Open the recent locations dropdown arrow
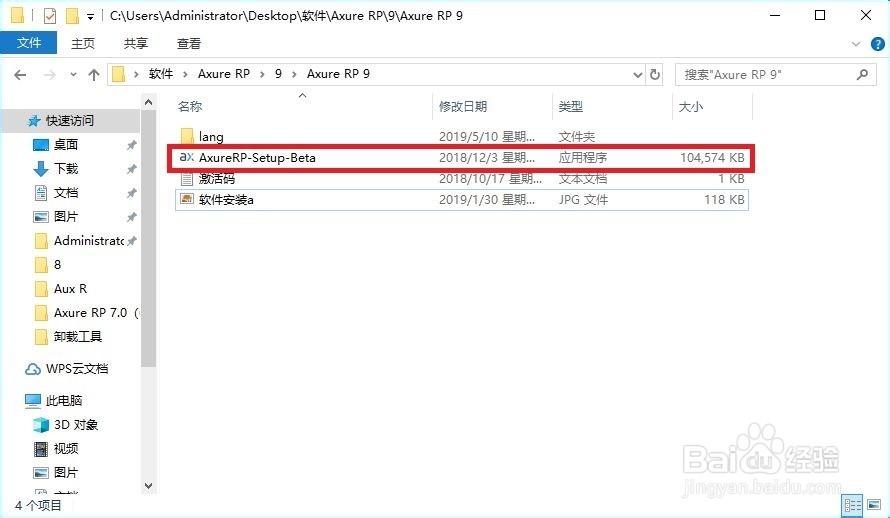 [x=73, y=74]
